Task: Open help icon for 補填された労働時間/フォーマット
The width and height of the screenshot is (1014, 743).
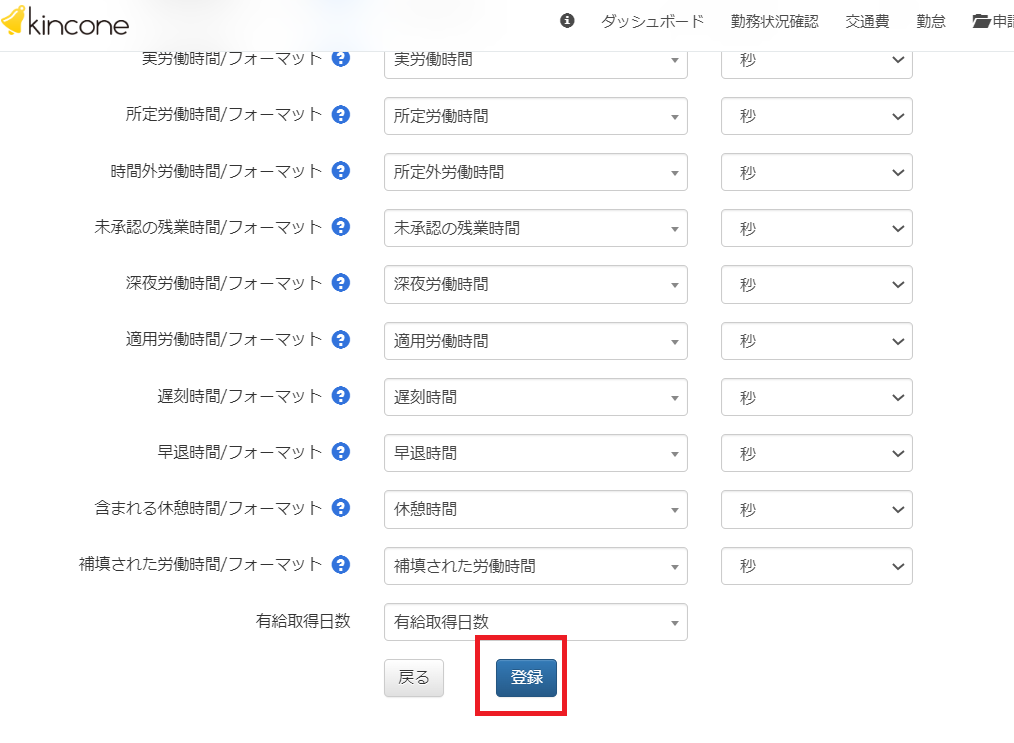Action: click(x=341, y=565)
